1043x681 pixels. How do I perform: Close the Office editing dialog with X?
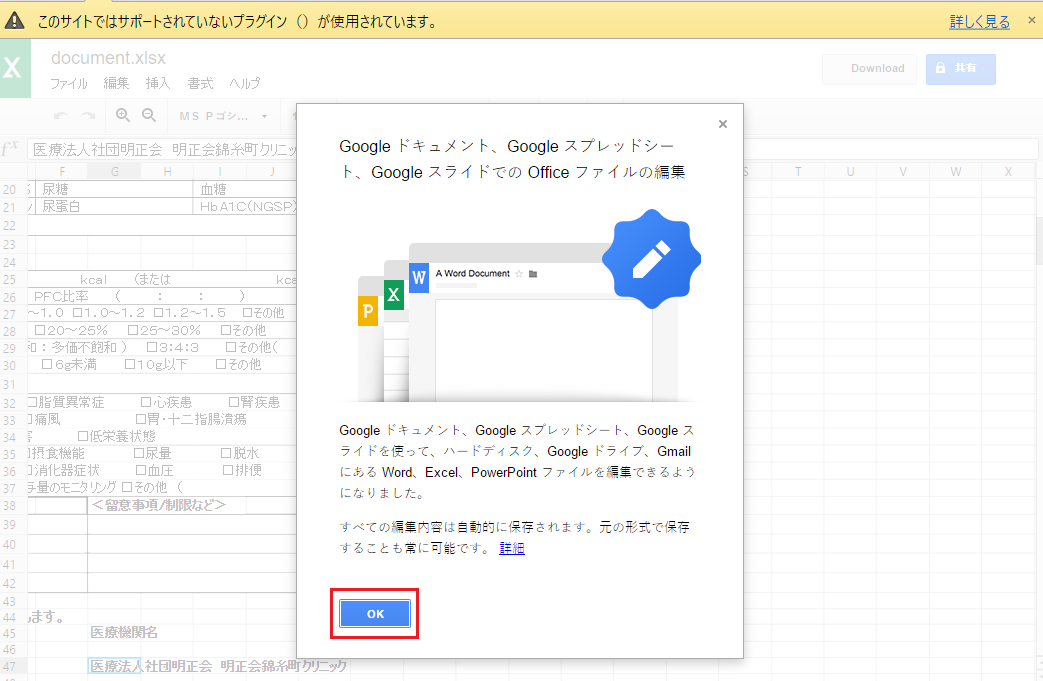click(723, 124)
